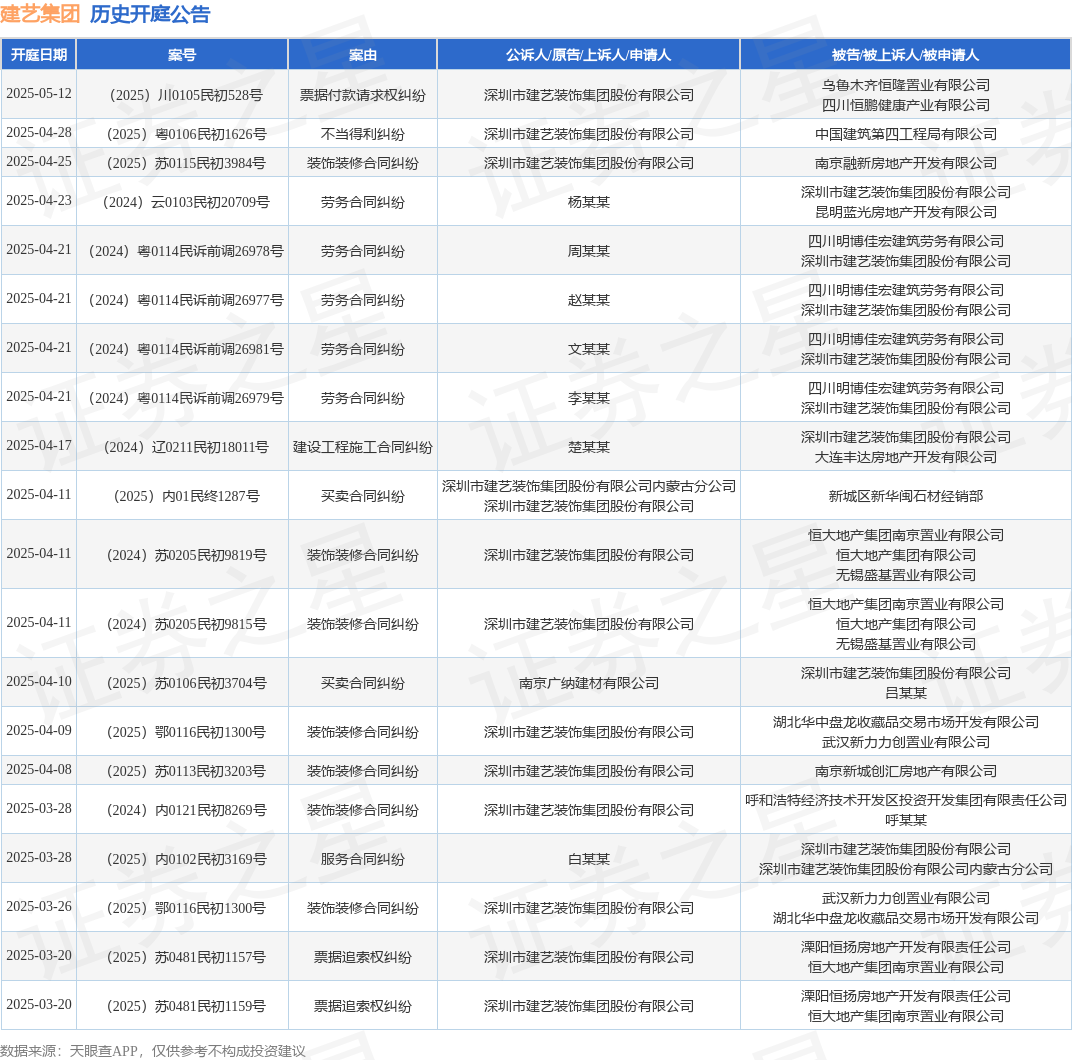The height and width of the screenshot is (1060, 1072).
Task: Click defendant 四川恒鹏健康产业有限公司
Action: click(x=906, y=105)
